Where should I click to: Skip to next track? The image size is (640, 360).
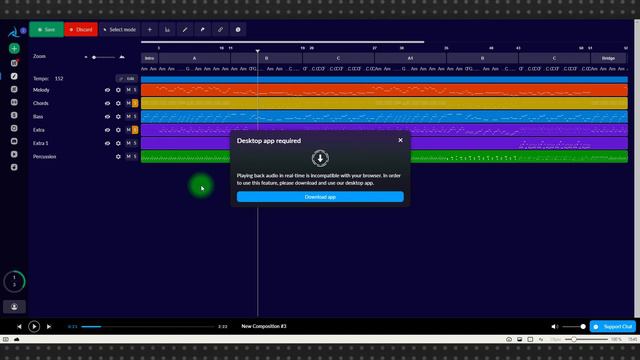pyautogui.click(x=49, y=327)
